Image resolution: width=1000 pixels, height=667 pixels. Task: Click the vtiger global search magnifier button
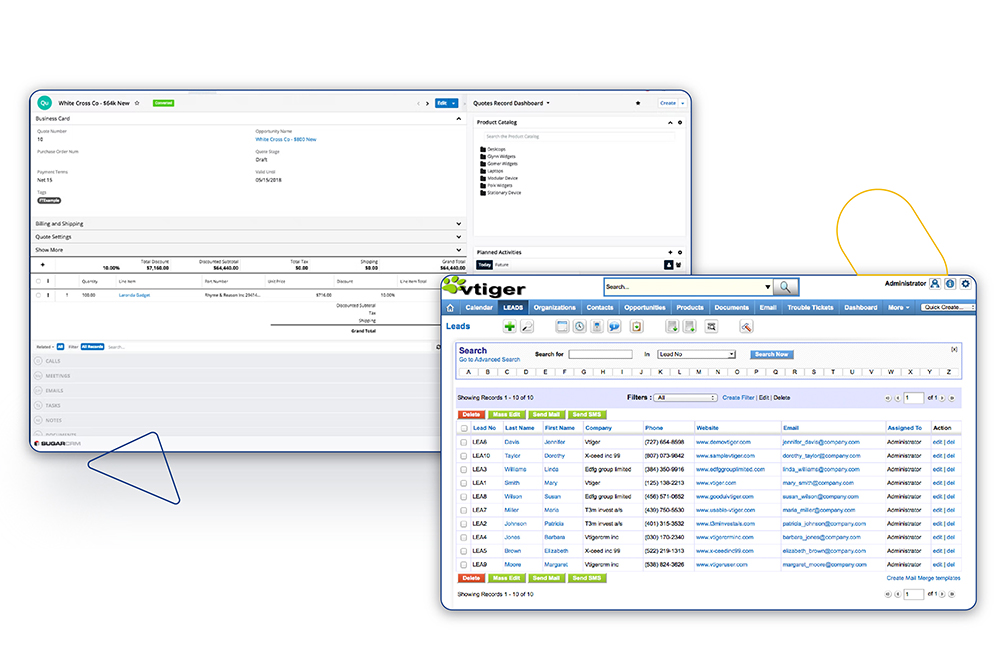point(786,287)
